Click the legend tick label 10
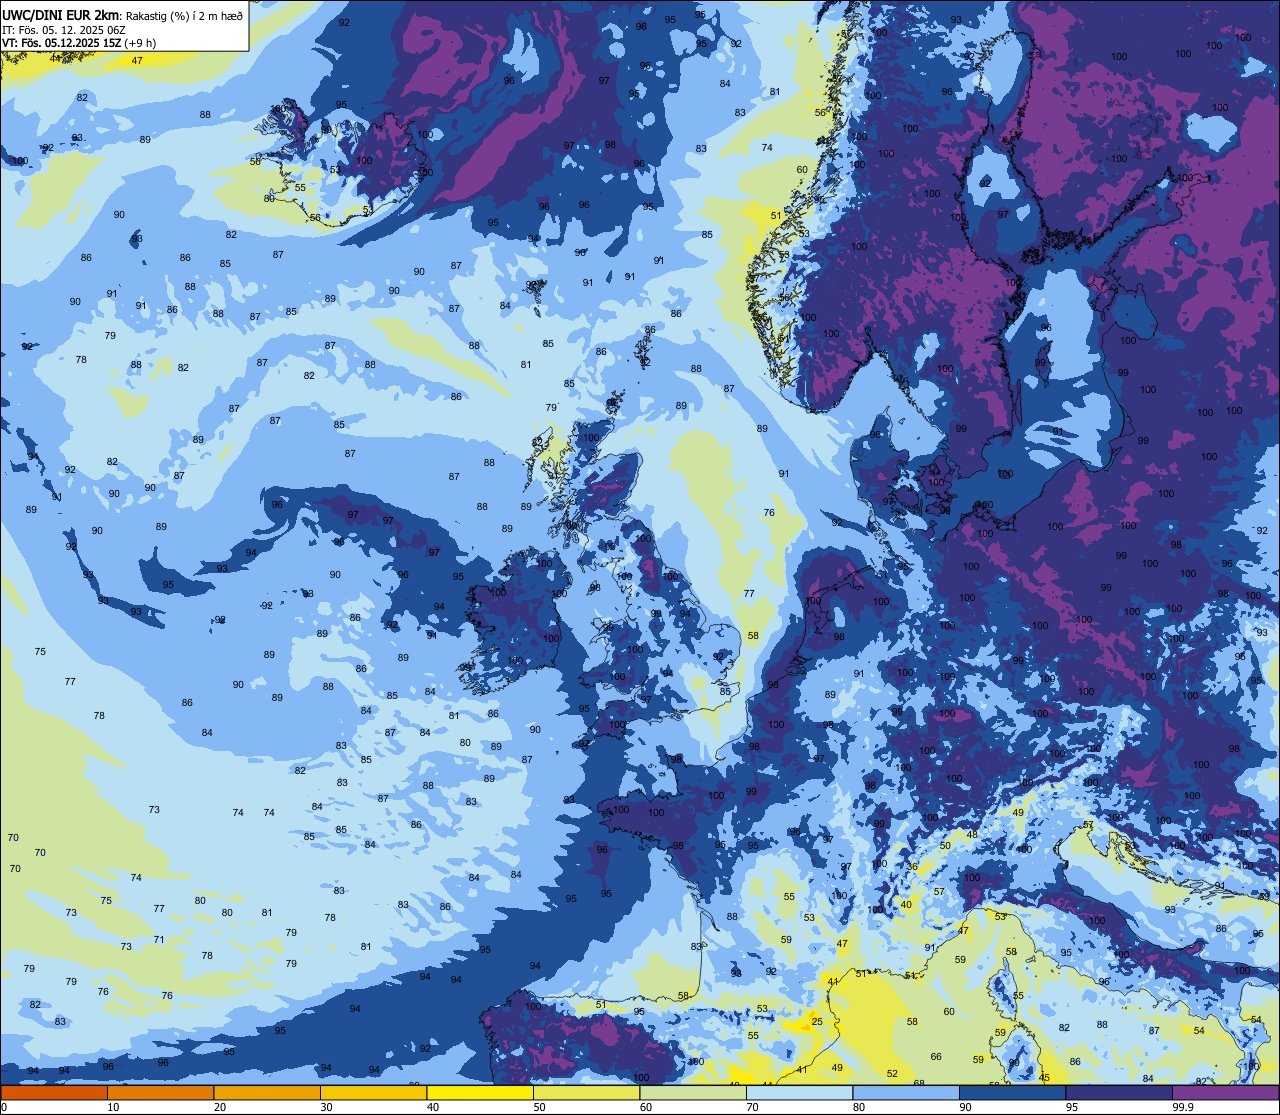The width and height of the screenshot is (1280, 1115). pos(113,1107)
